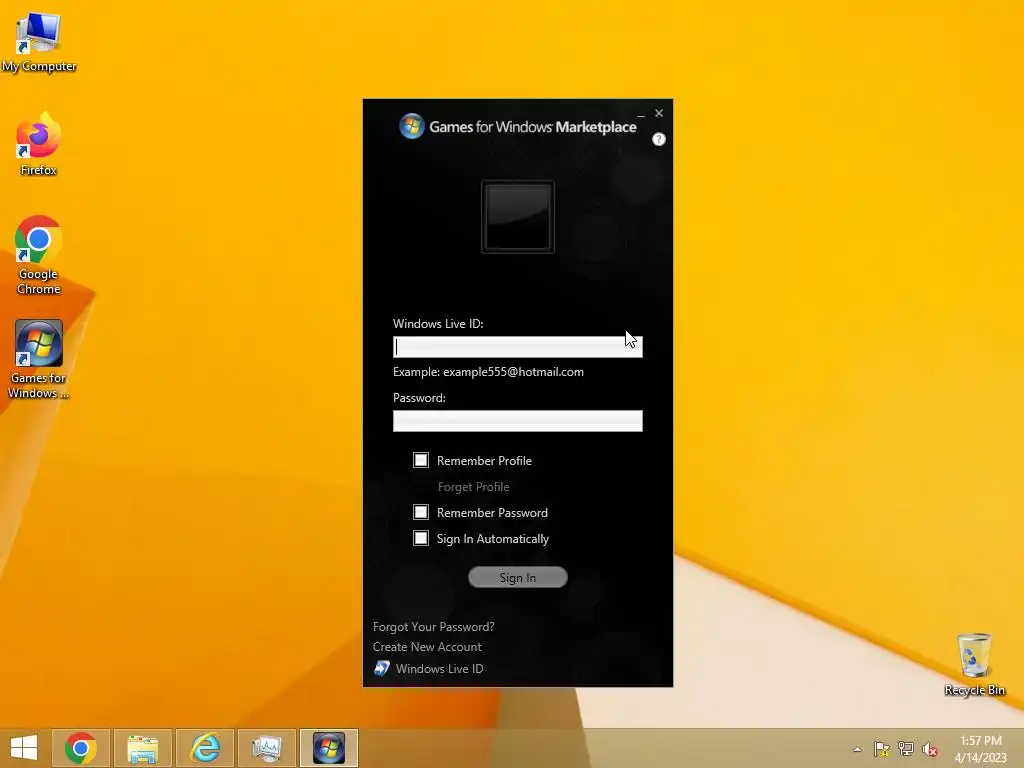1024x768 pixels.
Task: Open the Create New Account link
Action: click(x=427, y=647)
